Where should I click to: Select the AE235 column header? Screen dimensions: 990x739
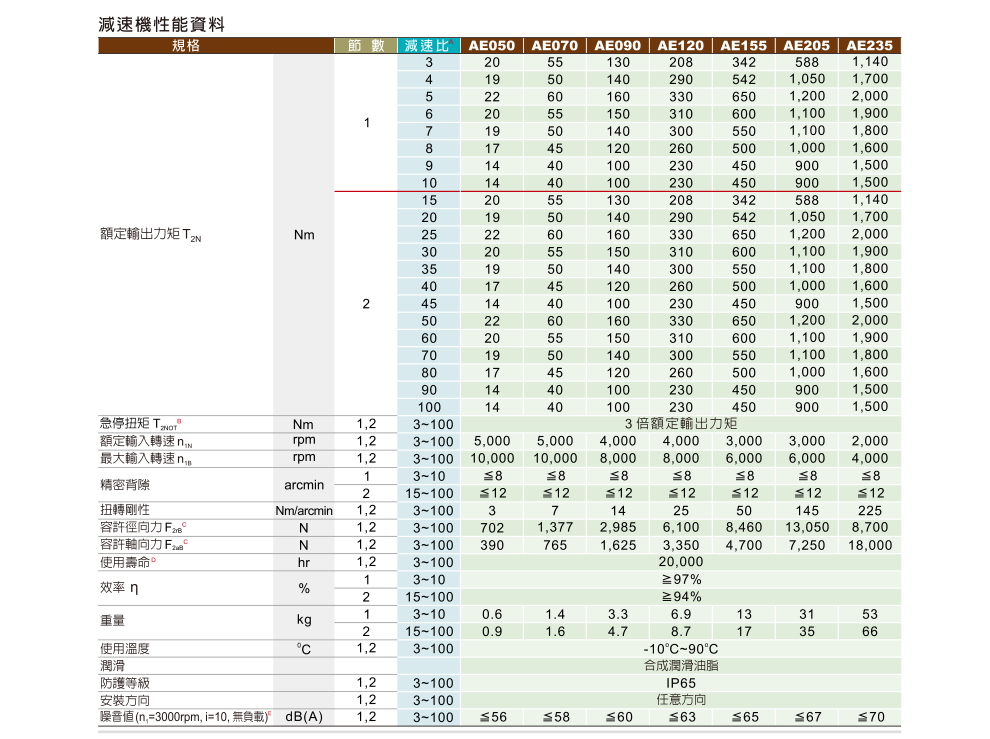pyautogui.click(x=870, y=45)
